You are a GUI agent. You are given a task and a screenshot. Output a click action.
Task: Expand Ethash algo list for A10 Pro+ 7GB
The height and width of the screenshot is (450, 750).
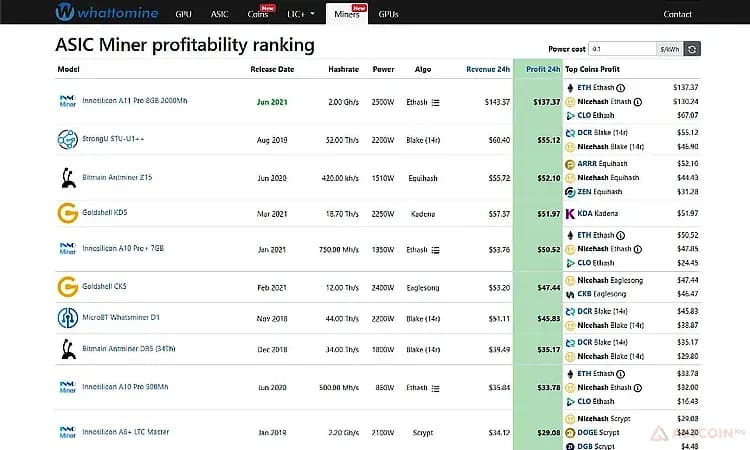pos(435,250)
